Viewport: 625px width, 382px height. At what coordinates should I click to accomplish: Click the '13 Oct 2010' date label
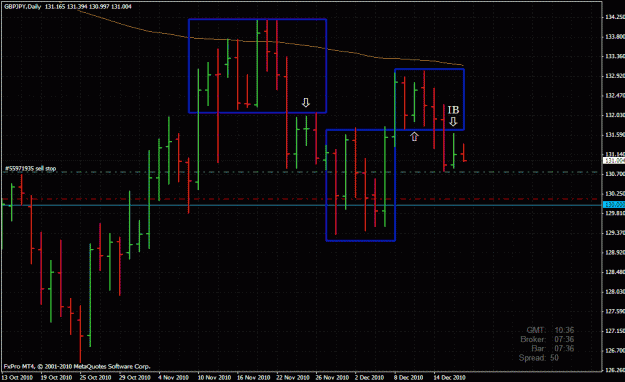(x=17, y=377)
